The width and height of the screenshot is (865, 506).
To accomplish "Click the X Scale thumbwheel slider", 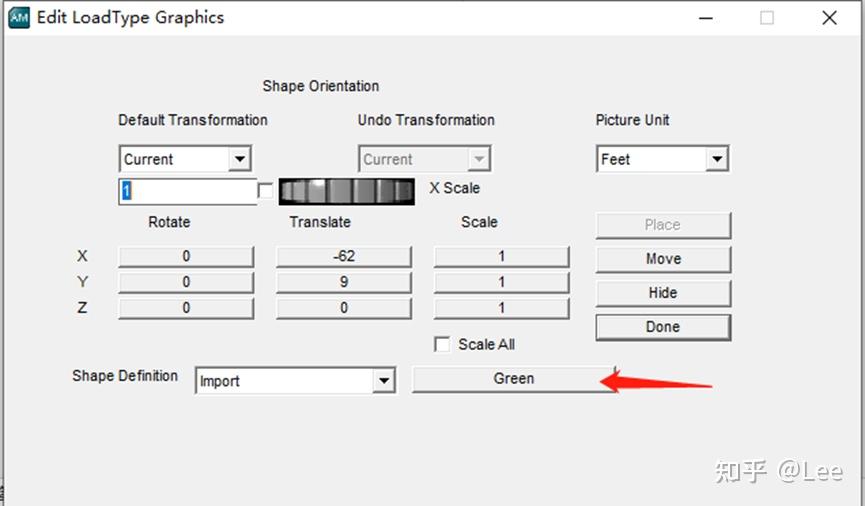I will click(346, 191).
